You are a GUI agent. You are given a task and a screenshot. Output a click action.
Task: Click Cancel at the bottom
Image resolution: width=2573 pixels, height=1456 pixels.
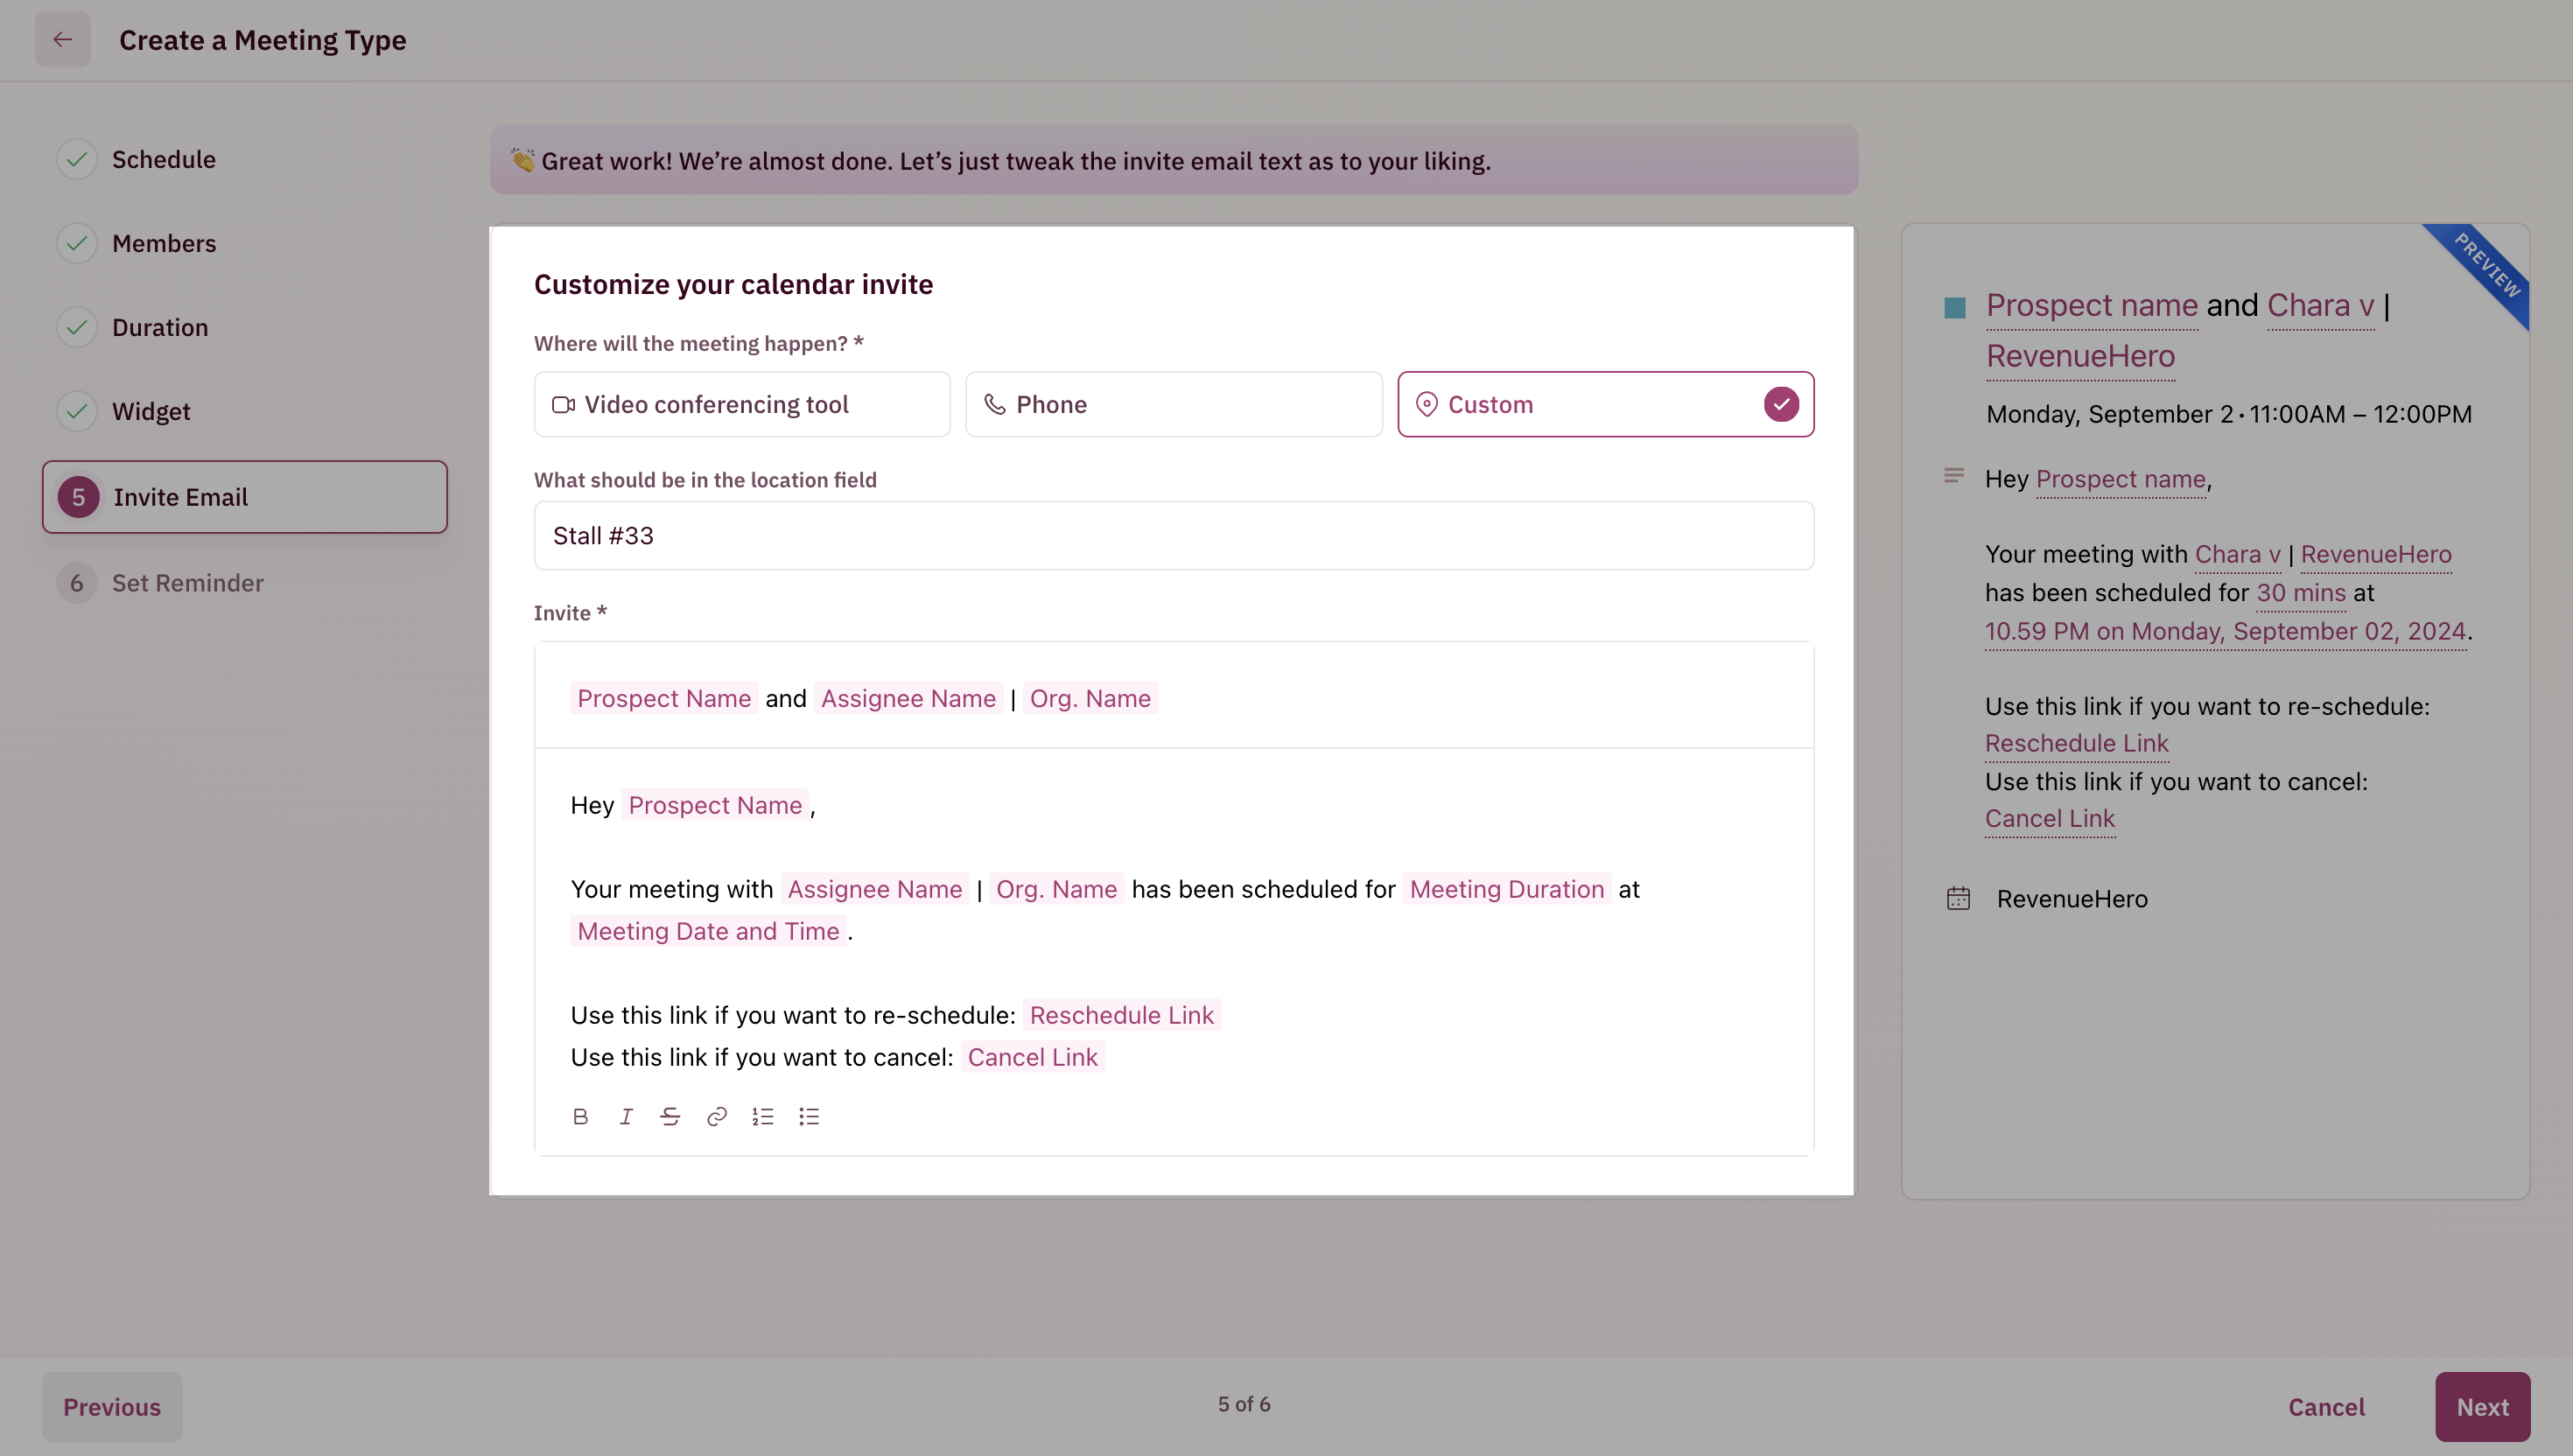coord(2326,1407)
